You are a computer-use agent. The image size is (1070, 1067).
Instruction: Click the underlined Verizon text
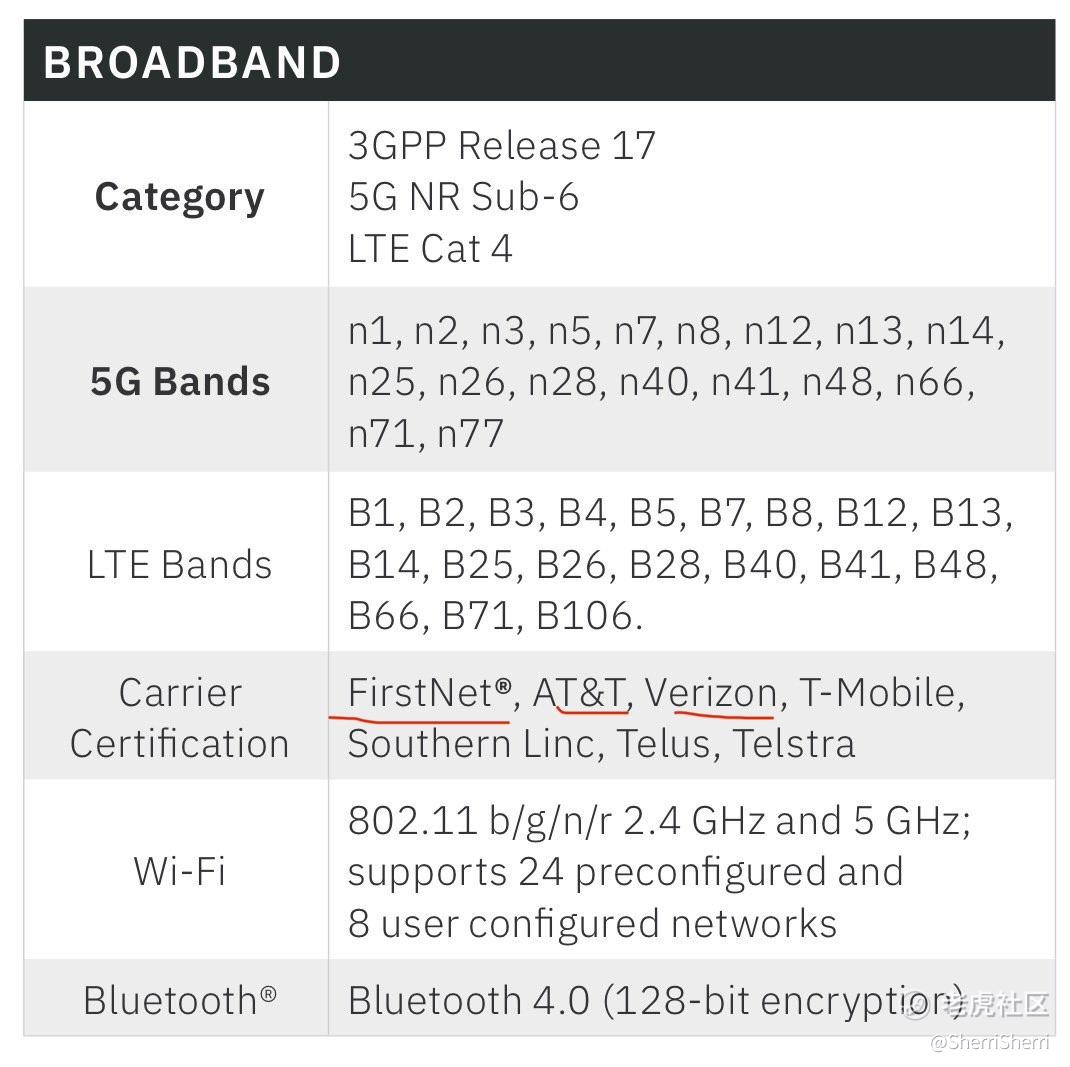click(x=711, y=693)
